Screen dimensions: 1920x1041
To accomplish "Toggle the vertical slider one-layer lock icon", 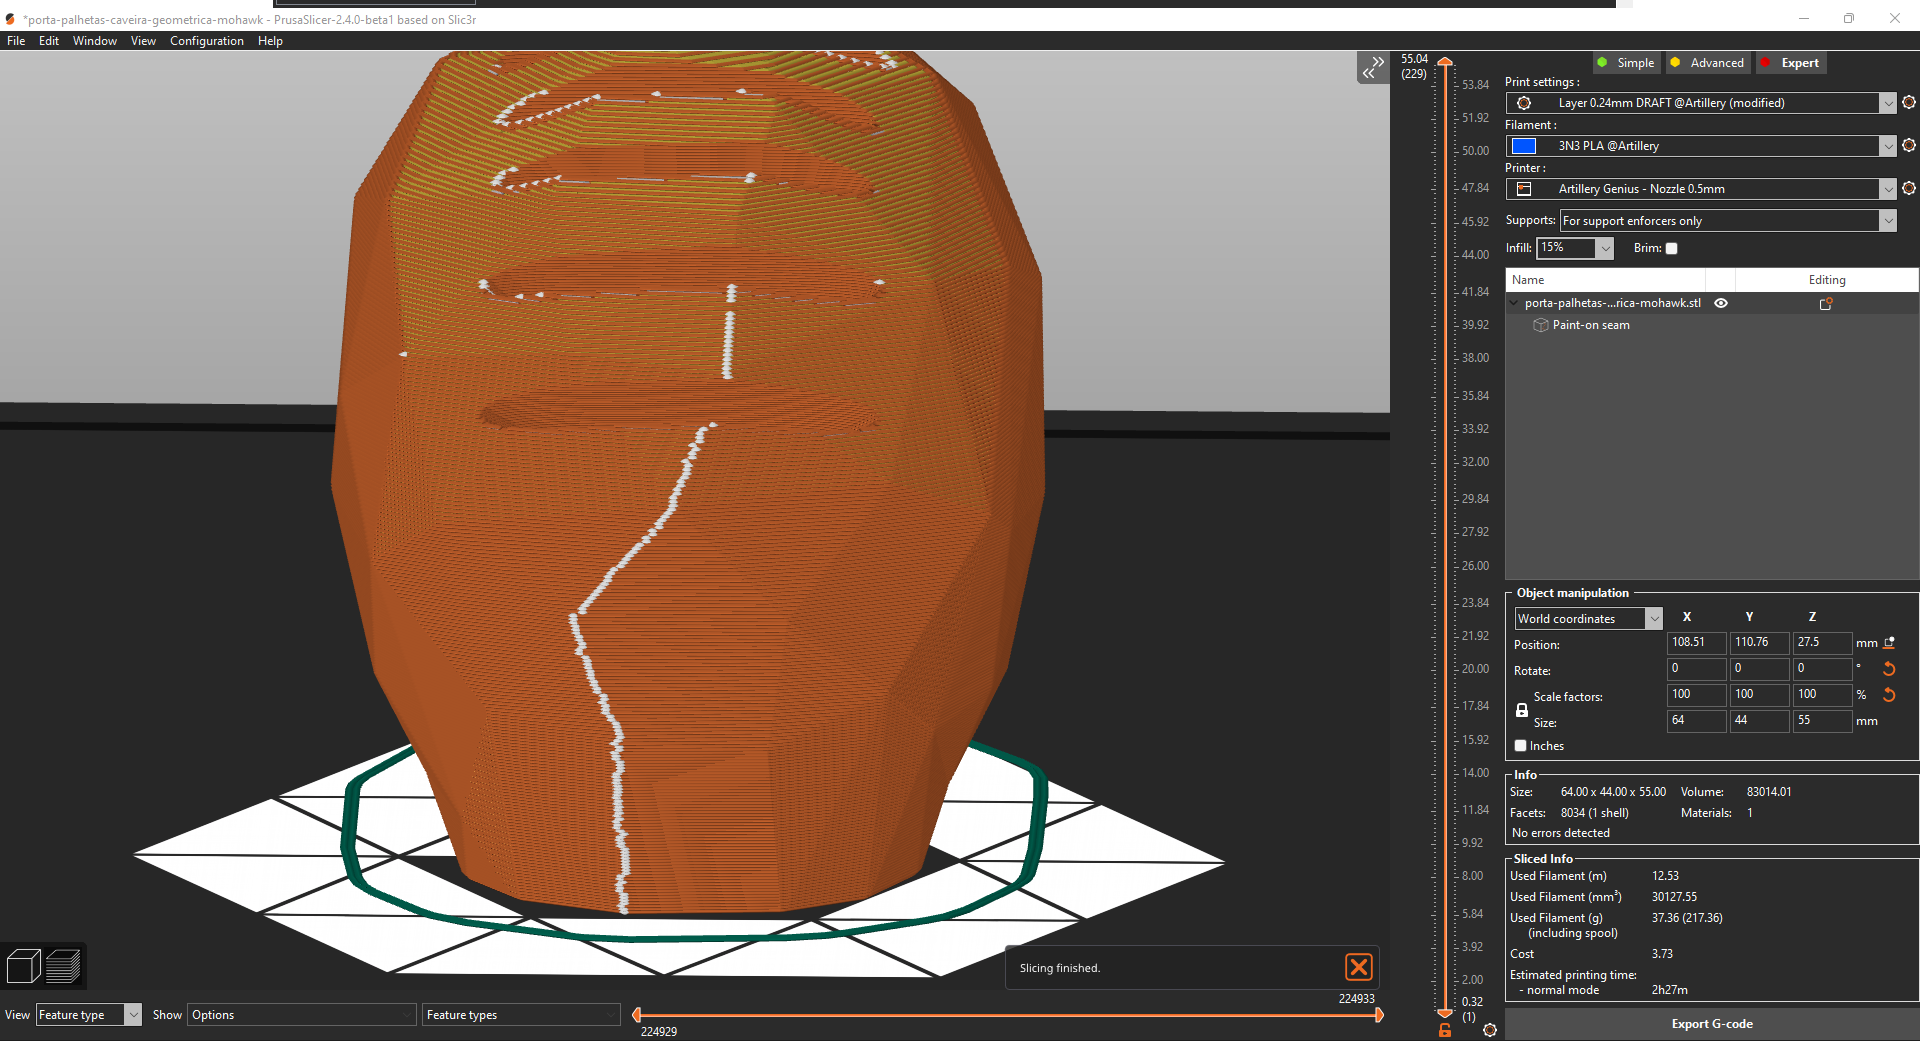I will [1445, 1030].
